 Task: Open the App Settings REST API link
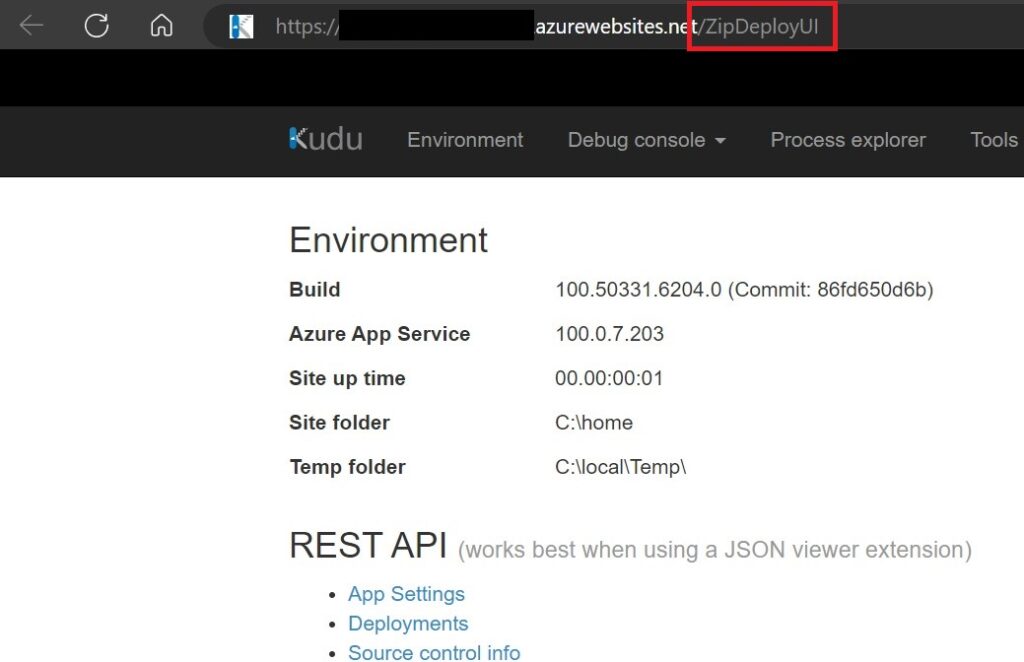pyautogui.click(x=406, y=594)
